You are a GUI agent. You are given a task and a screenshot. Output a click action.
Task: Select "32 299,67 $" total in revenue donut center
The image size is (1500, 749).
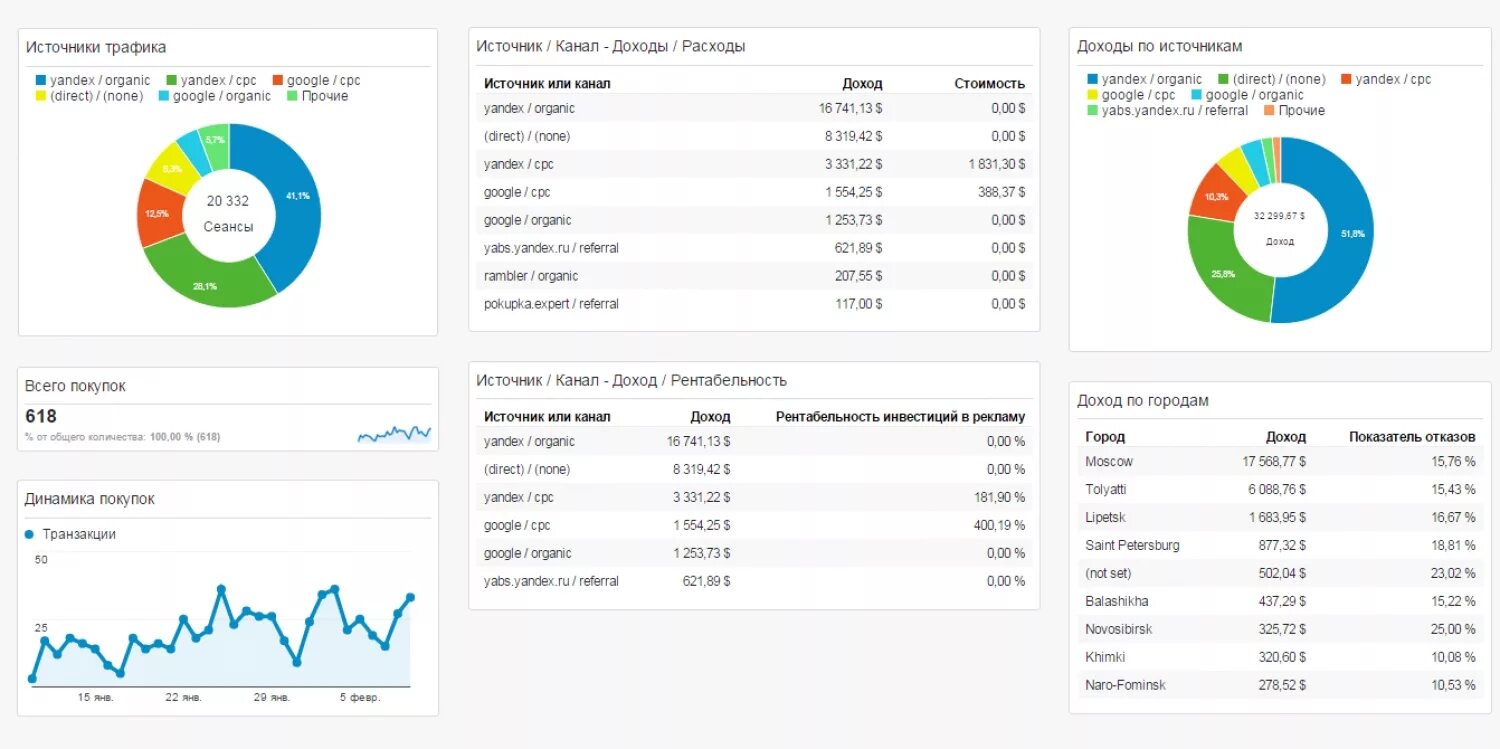click(x=1280, y=216)
